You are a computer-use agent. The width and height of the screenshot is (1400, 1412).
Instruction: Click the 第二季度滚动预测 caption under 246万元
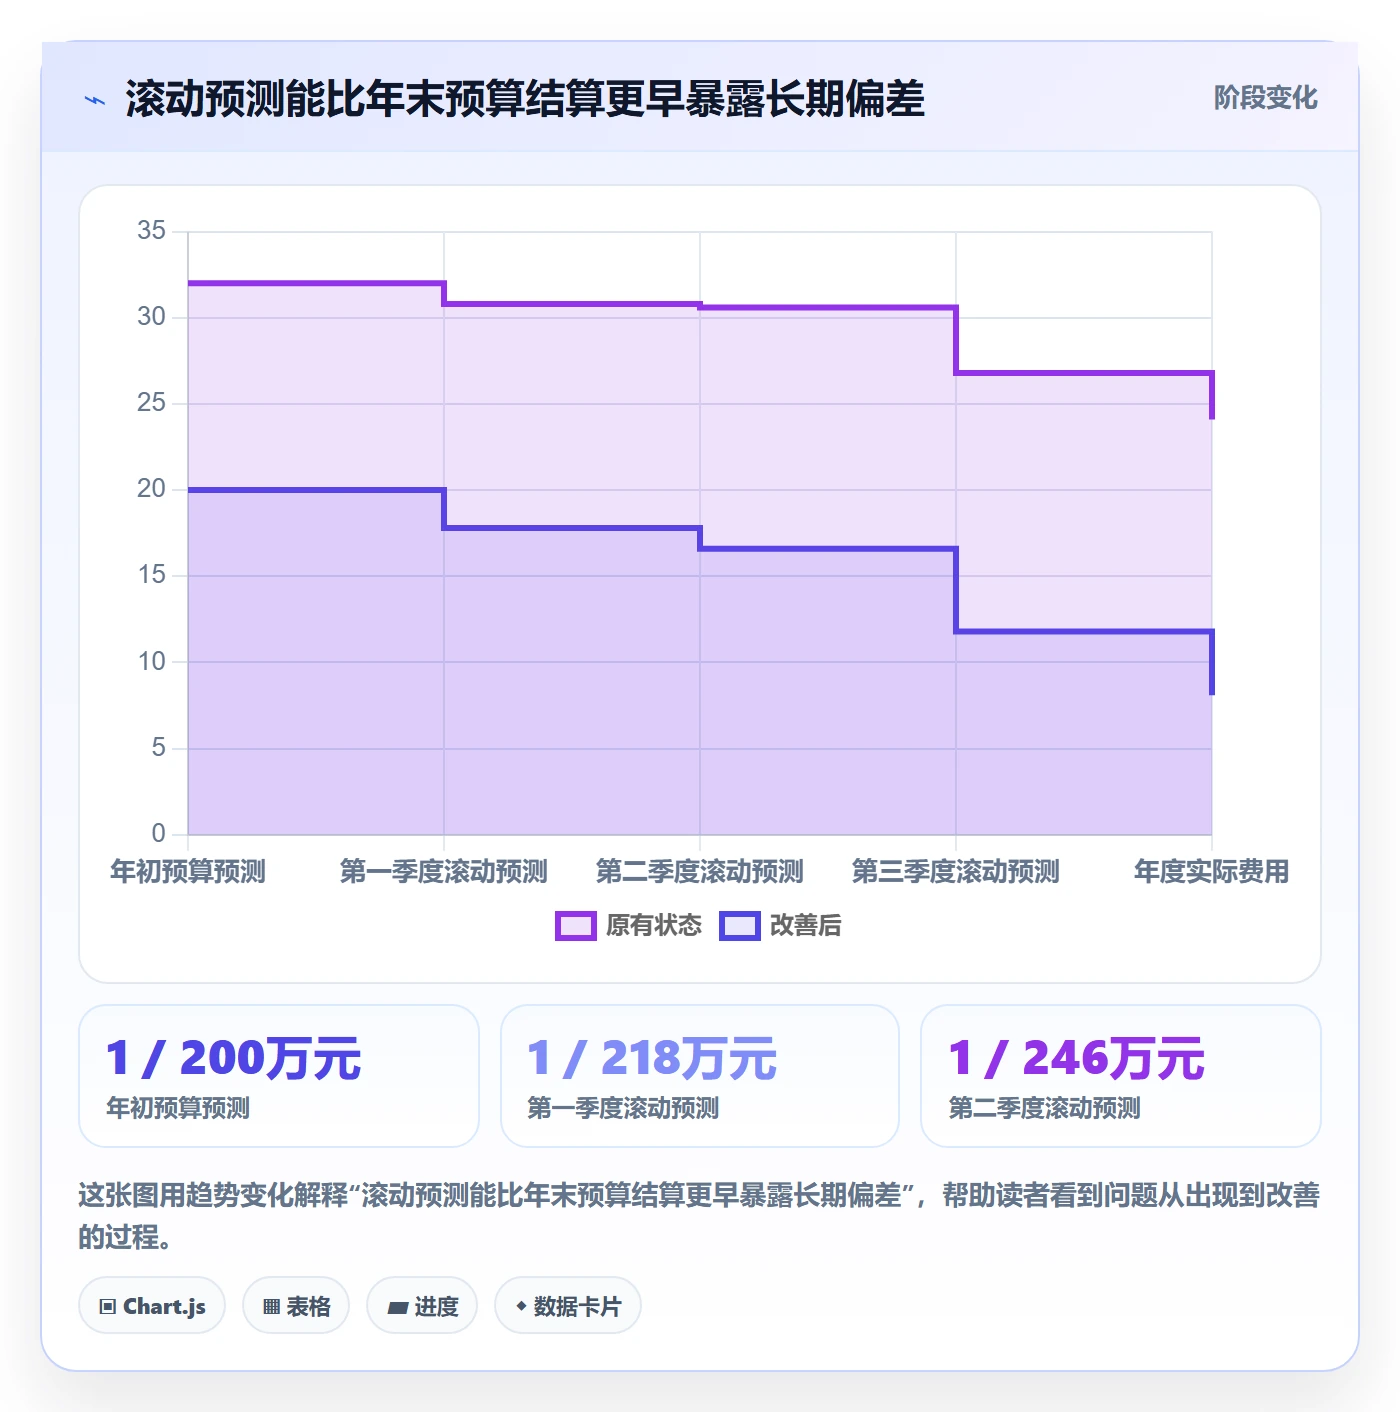pos(1044,1109)
